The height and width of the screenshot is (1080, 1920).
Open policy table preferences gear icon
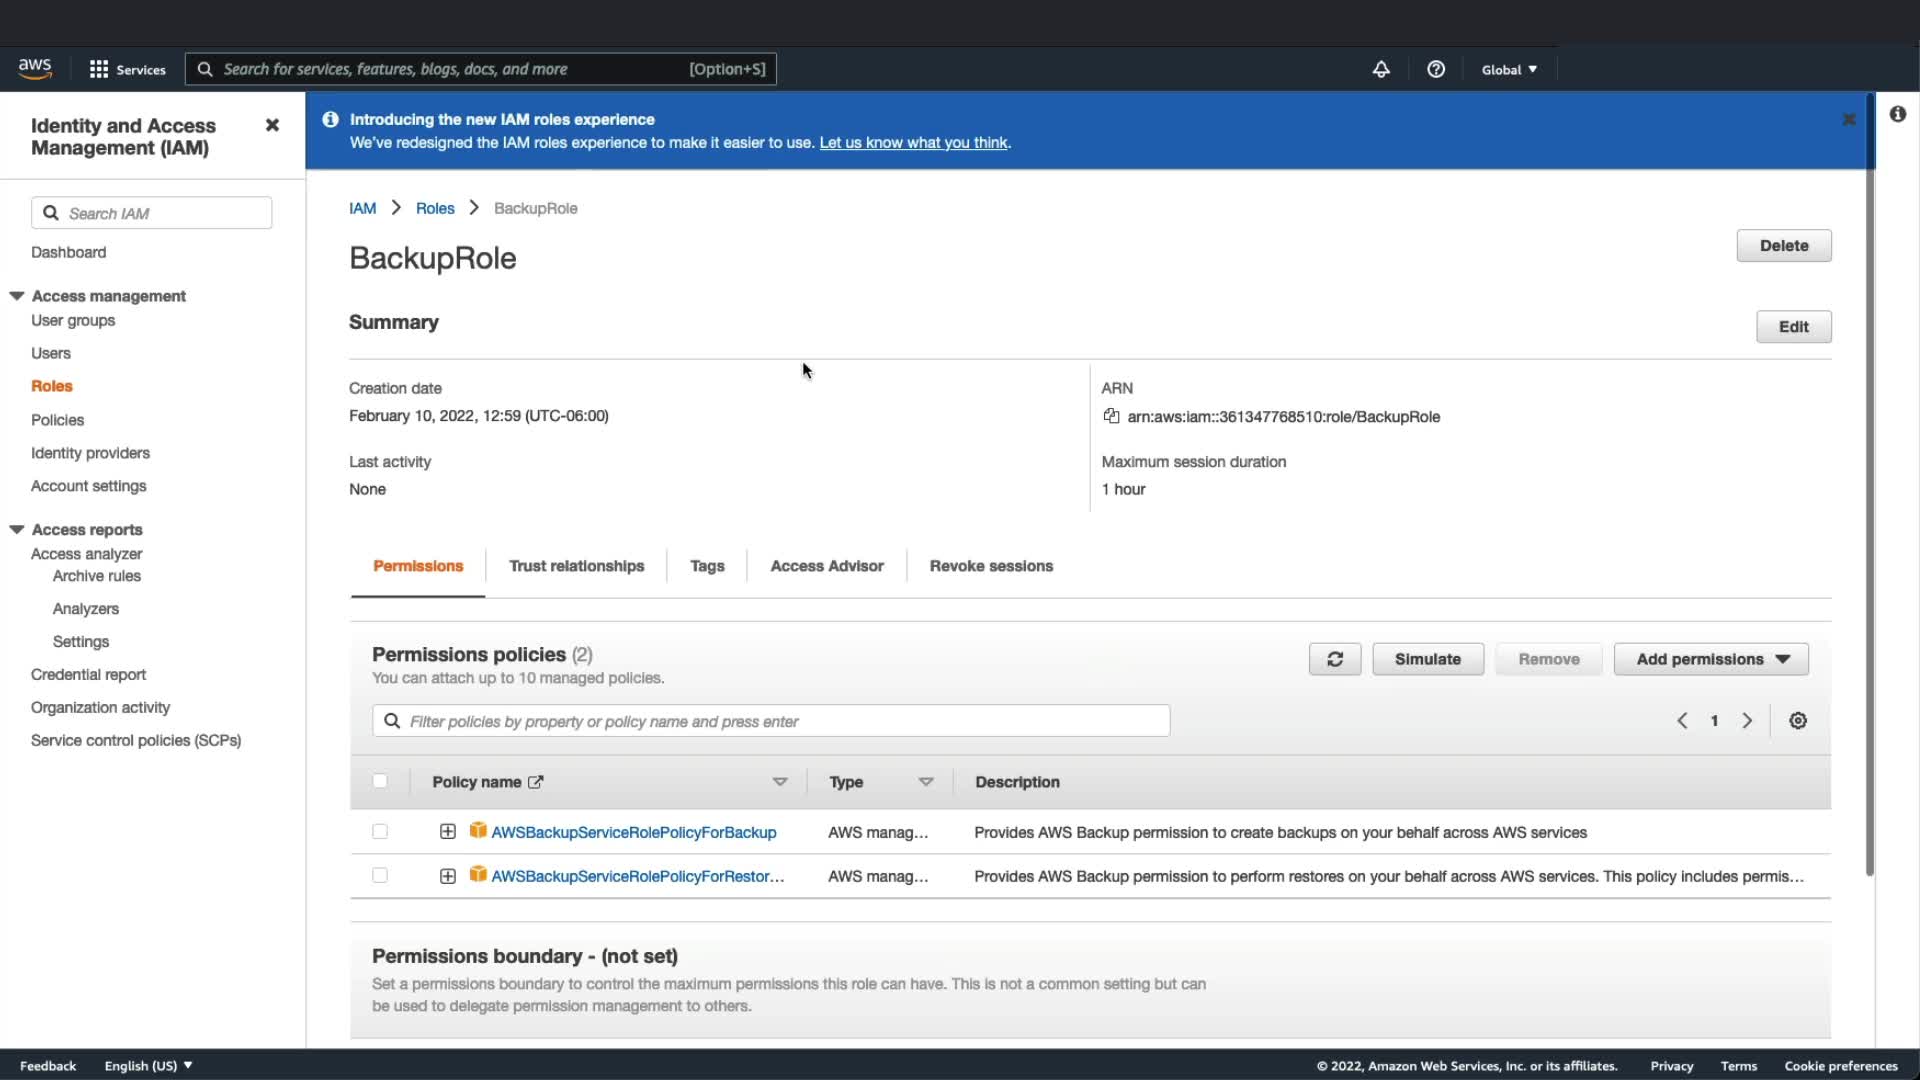point(1797,721)
